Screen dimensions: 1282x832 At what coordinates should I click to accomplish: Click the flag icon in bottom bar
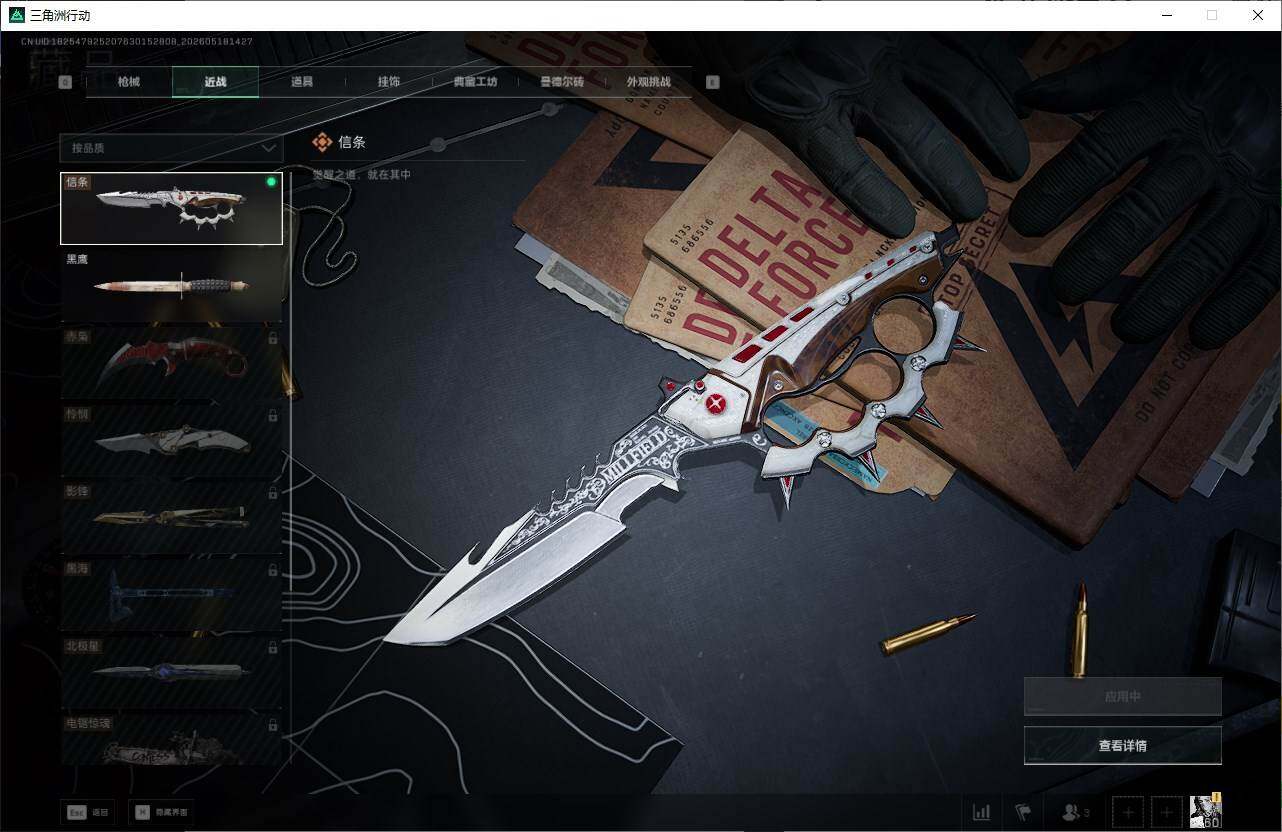1023,812
